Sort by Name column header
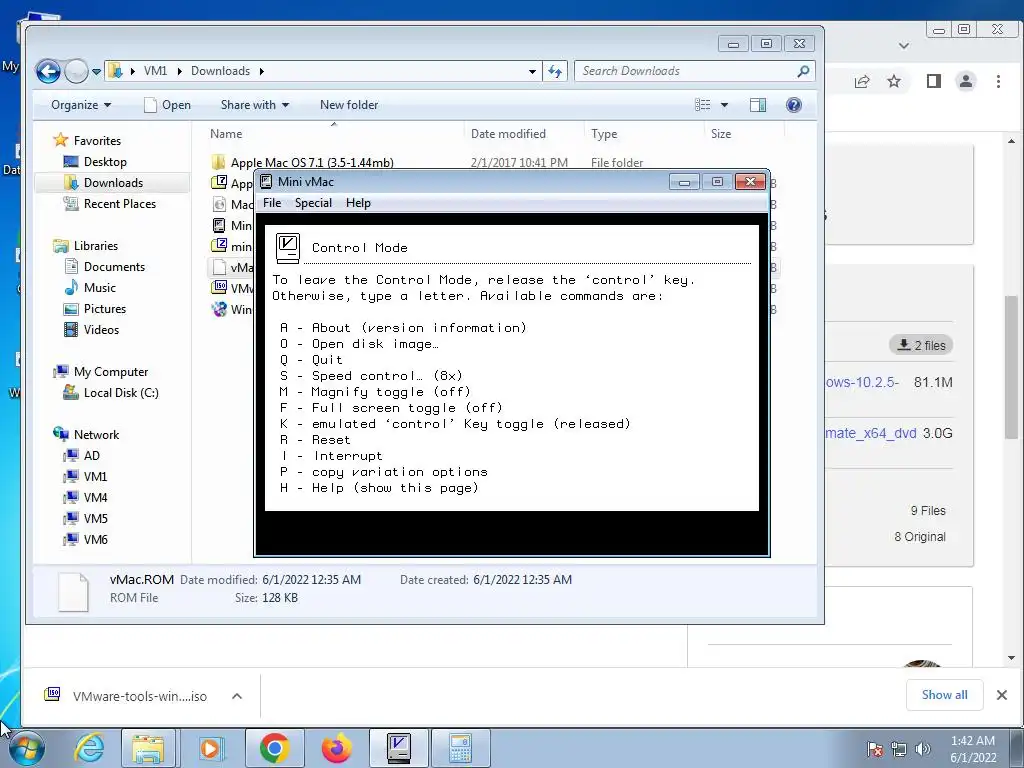 (226, 134)
